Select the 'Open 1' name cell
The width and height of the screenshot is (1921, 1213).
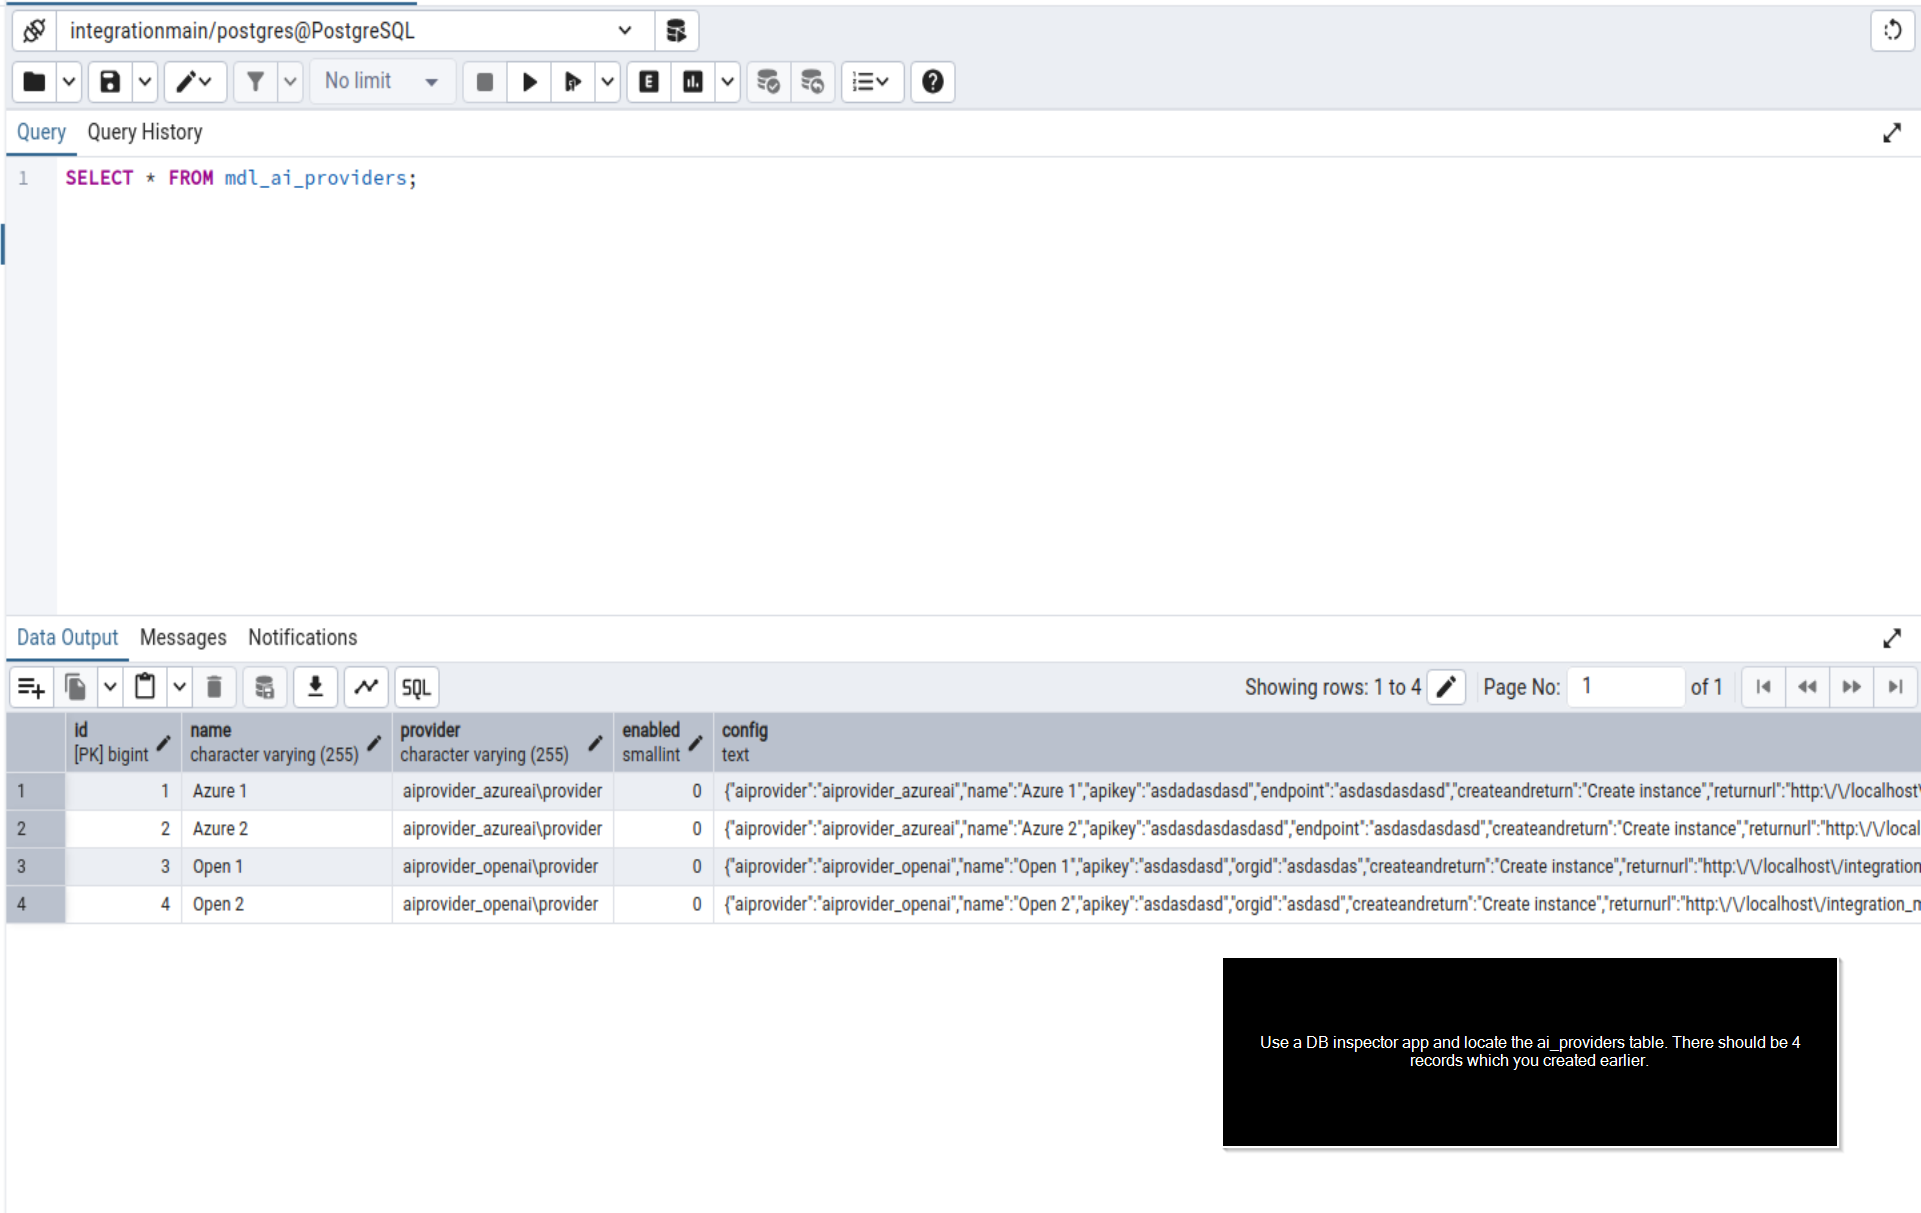tap(286, 867)
